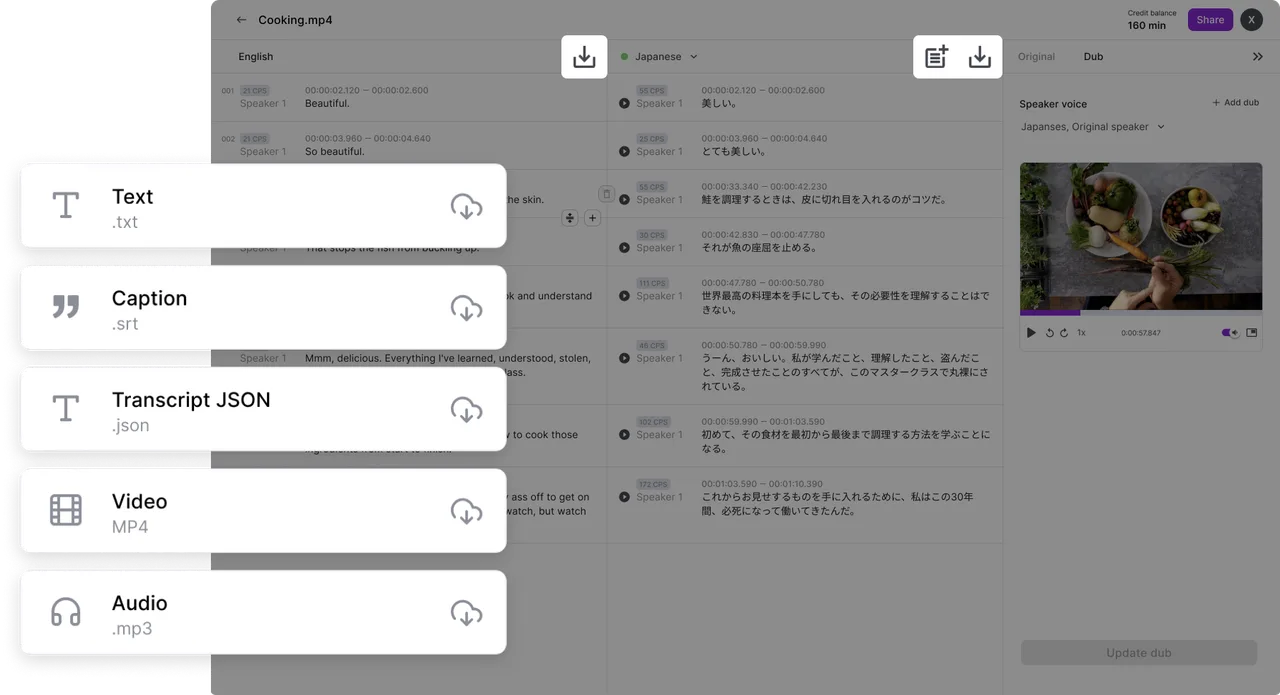The height and width of the screenshot is (695, 1280).
Task: Download the English transcript via download icon
Action: tap(584, 57)
